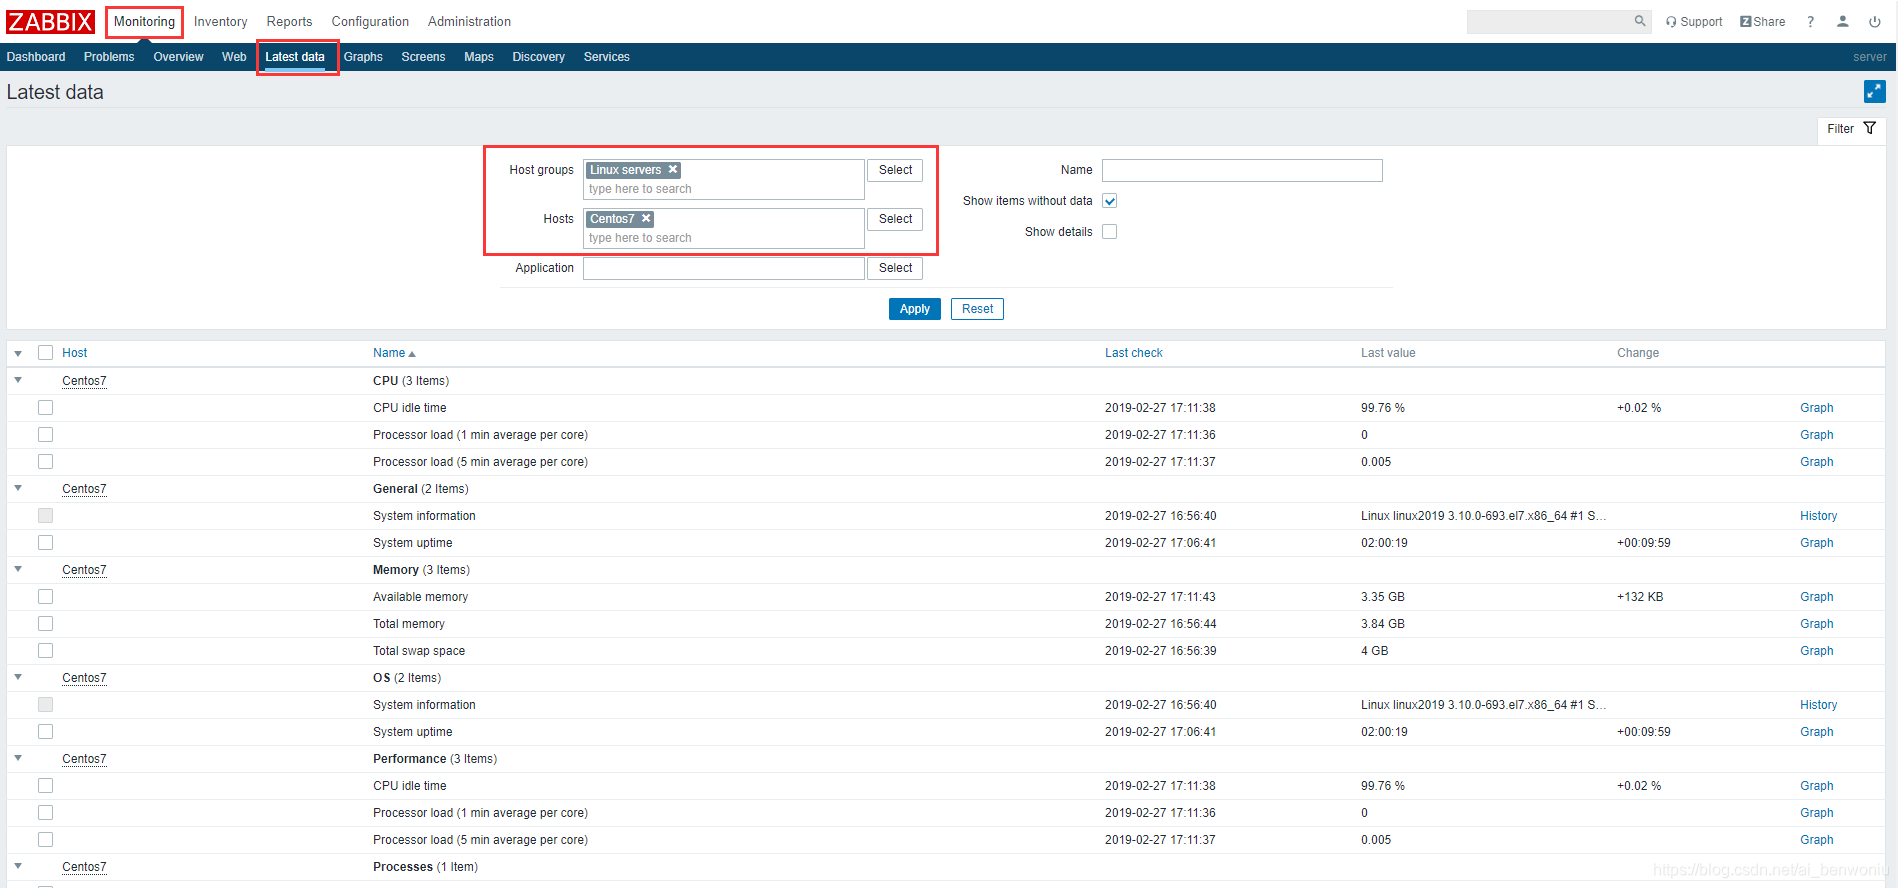The height and width of the screenshot is (888, 1898).
Task: Click the power sign-out icon
Action: 1875,22
